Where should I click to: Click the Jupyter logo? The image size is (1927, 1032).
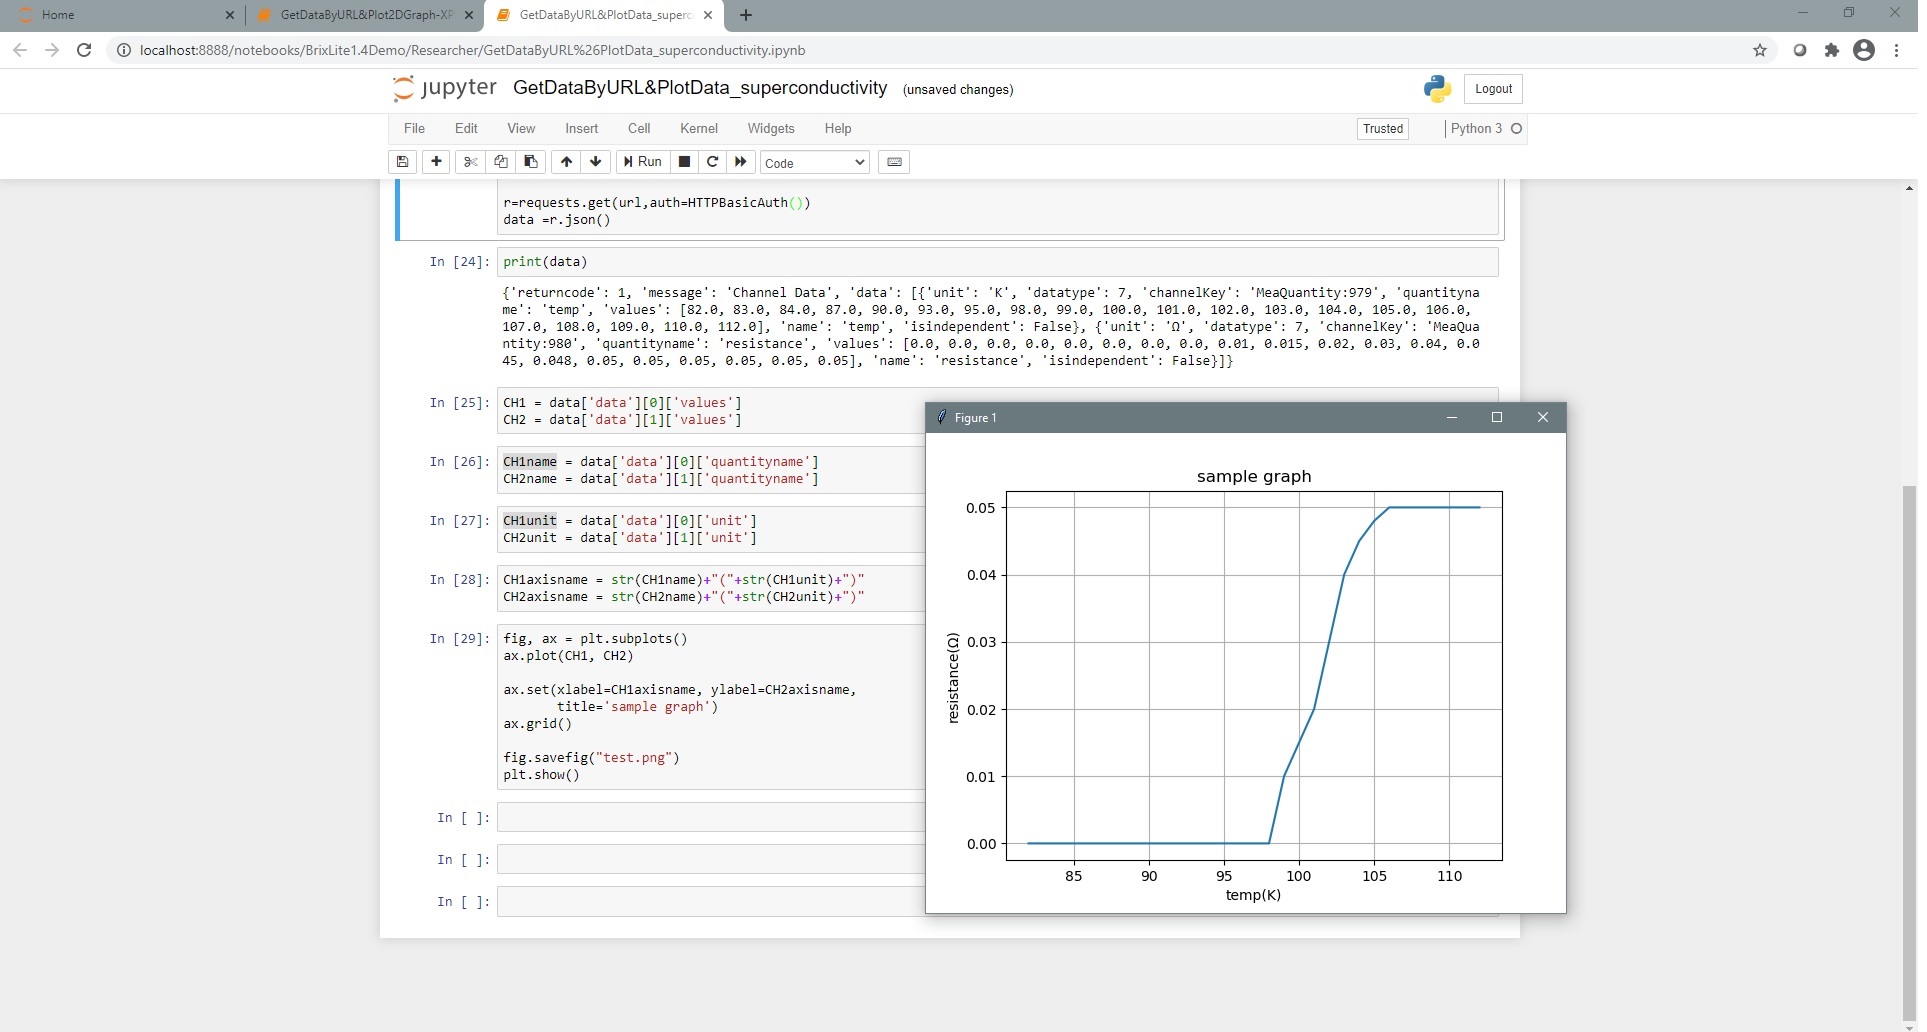(444, 88)
